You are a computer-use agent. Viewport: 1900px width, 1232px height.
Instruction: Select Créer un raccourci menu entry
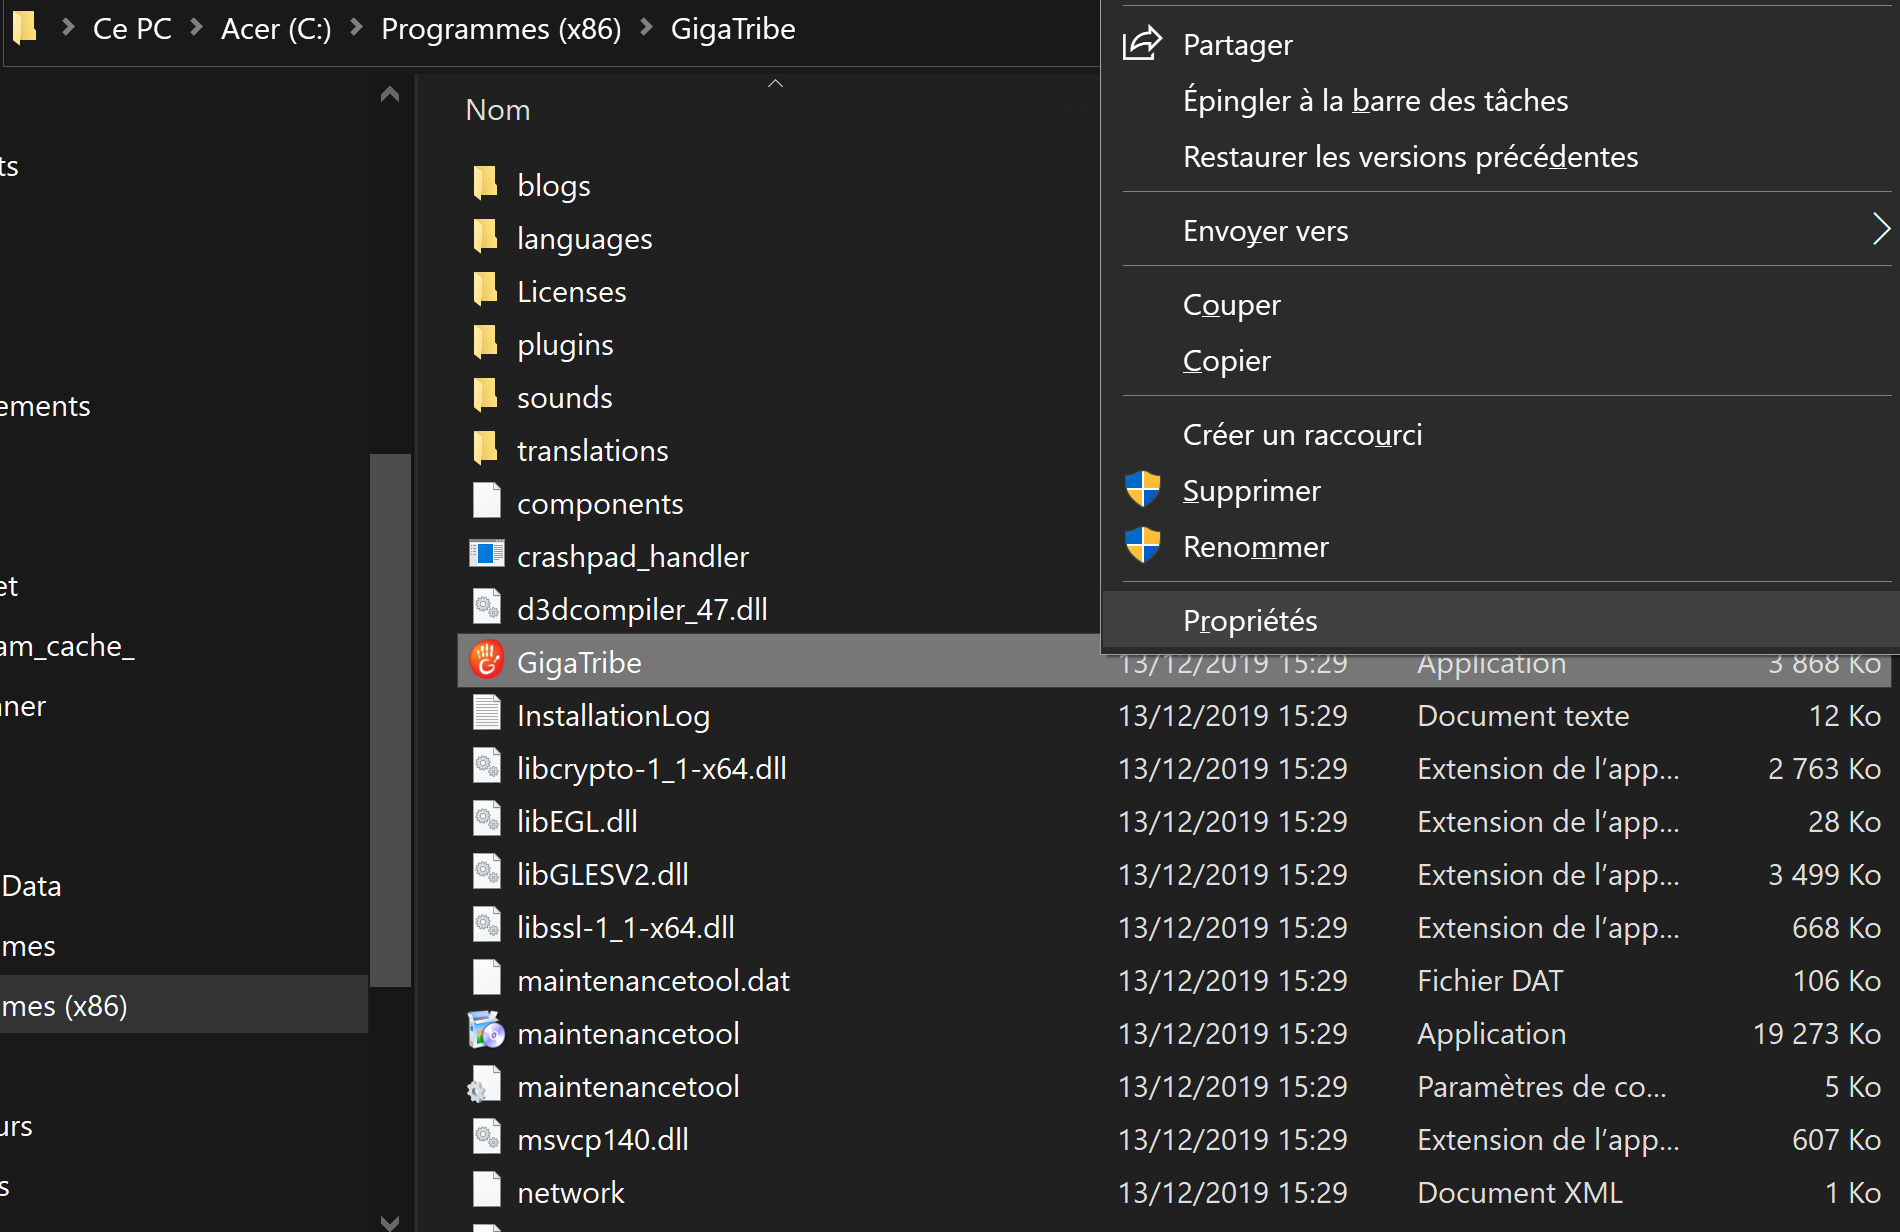(x=1302, y=434)
